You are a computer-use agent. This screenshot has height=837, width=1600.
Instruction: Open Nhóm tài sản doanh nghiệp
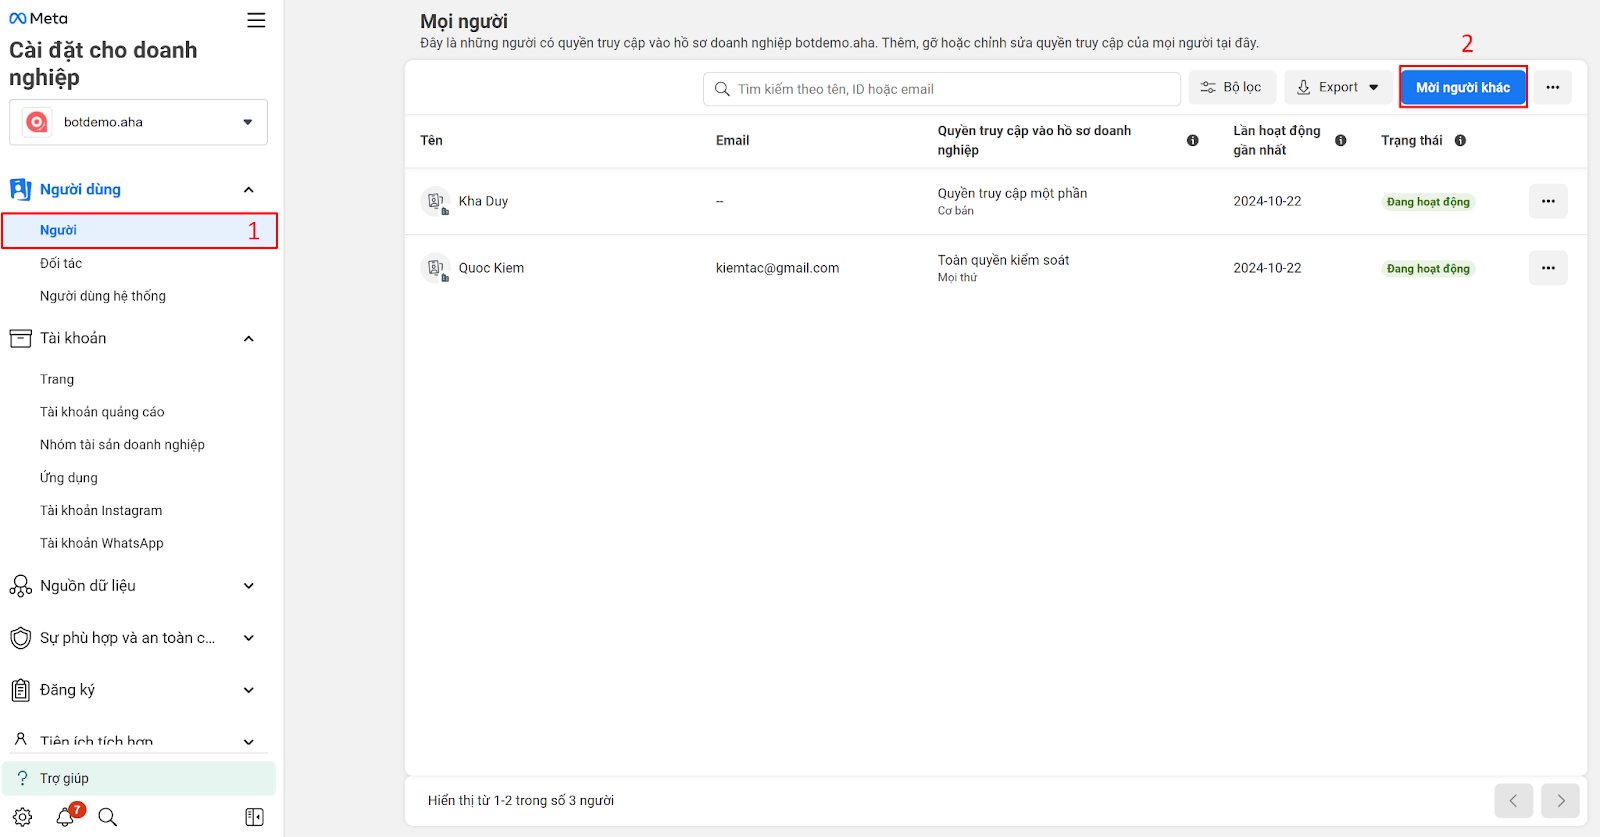point(122,445)
